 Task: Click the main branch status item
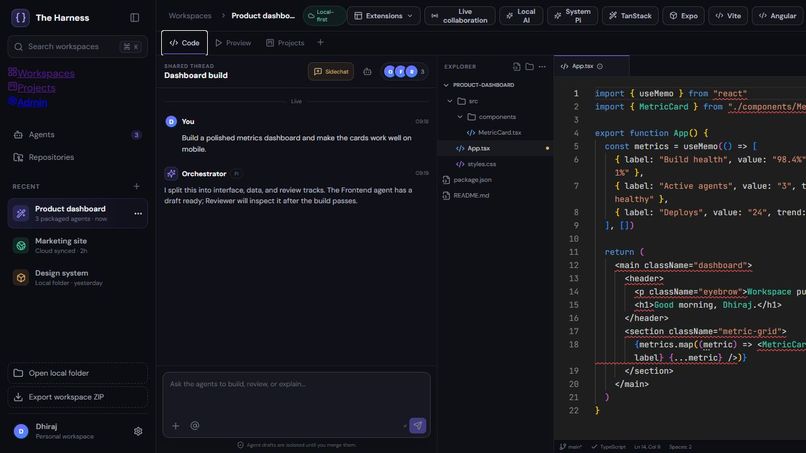click(x=572, y=447)
